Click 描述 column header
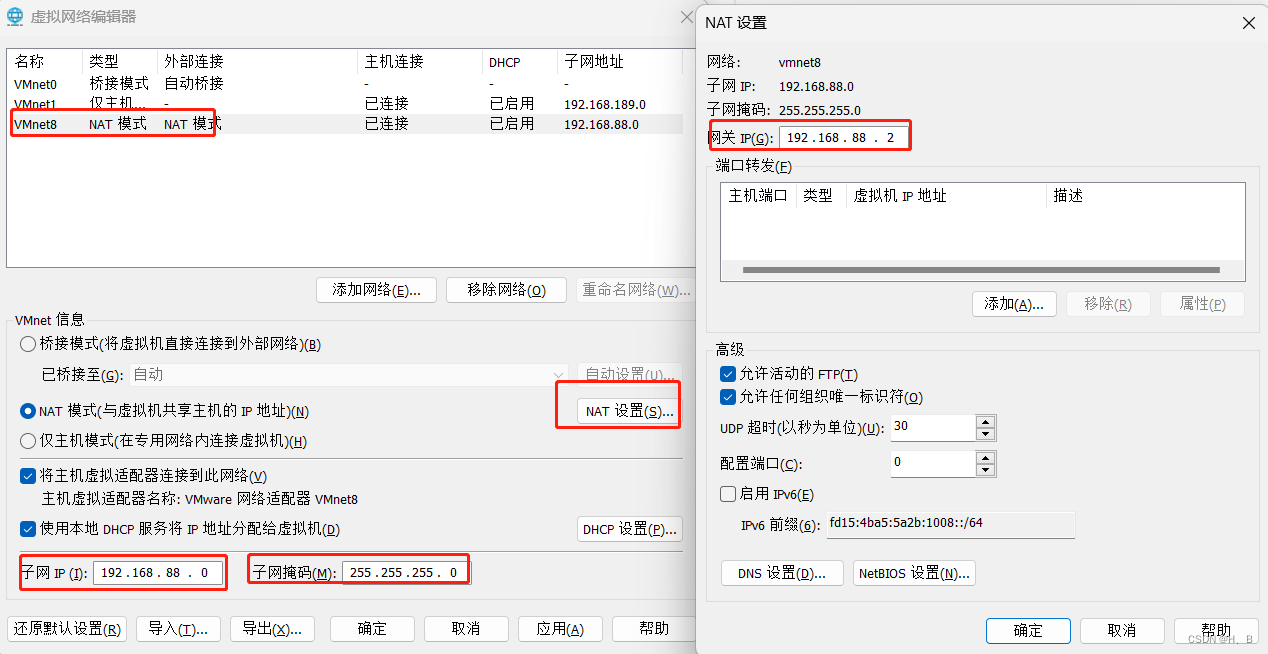This screenshot has width=1268, height=654. [1145, 196]
